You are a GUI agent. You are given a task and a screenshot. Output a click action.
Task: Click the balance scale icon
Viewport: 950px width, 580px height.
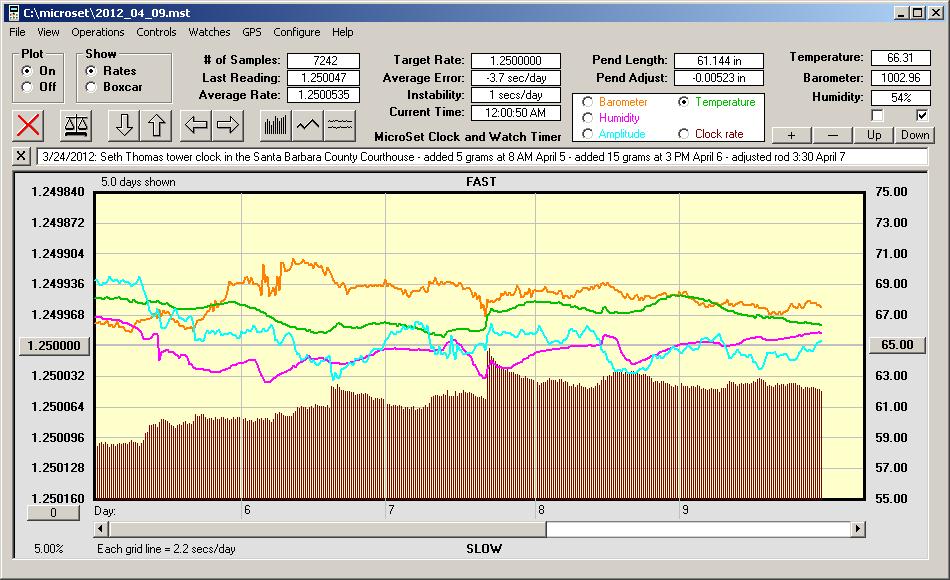click(76, 125)
